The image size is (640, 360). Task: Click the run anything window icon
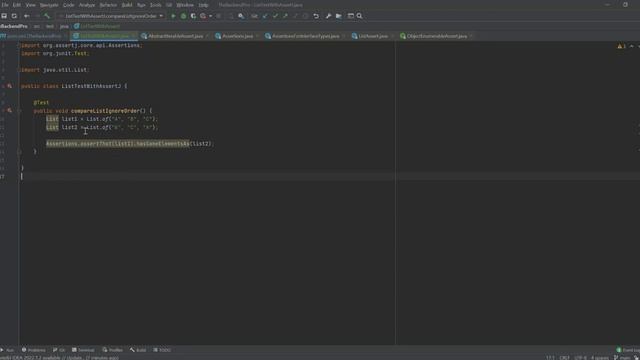[x=351, y=16]
